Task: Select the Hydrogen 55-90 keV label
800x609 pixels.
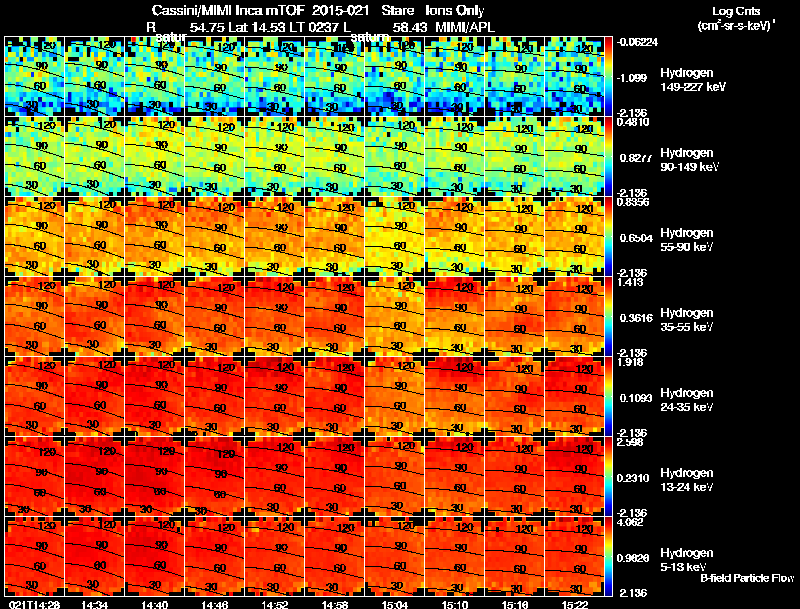Action: [687, 240]
